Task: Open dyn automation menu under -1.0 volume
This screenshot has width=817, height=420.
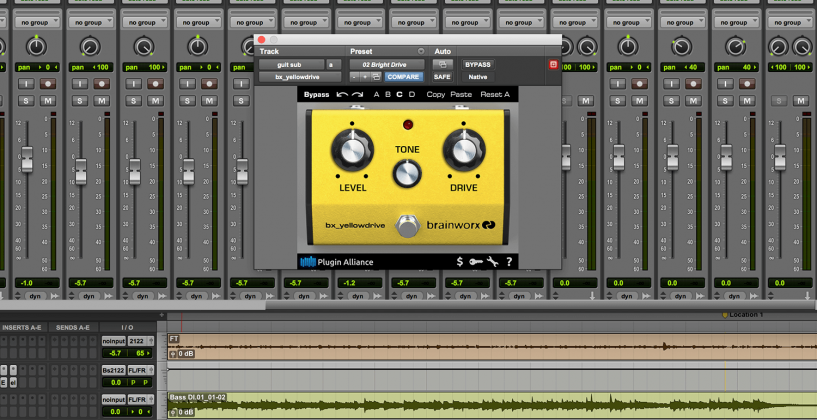Action: [36, 296]
